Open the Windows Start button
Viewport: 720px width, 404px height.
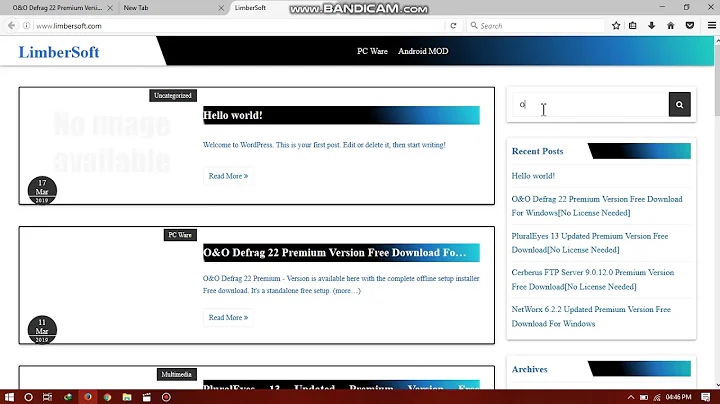pos(9,397)
